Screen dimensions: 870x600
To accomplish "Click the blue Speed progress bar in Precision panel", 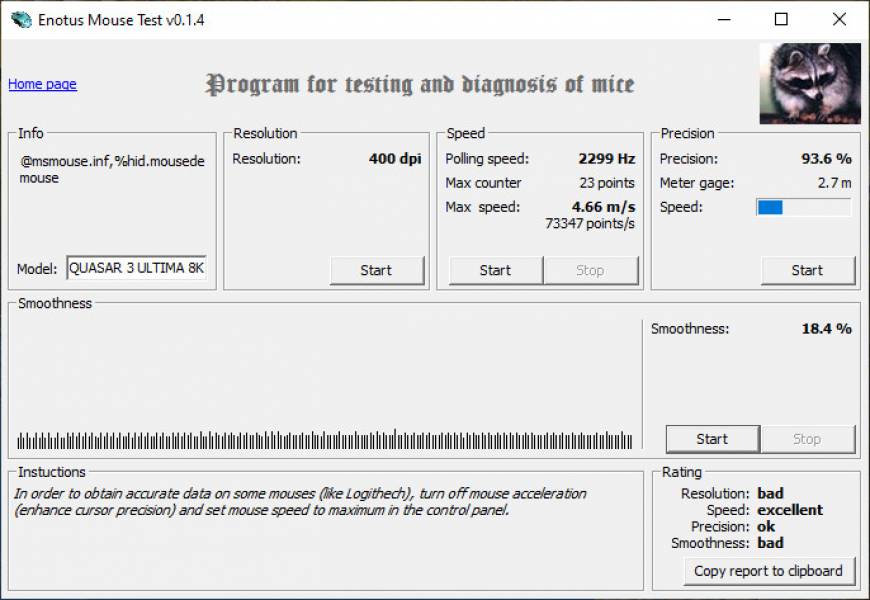I will 770,208.
